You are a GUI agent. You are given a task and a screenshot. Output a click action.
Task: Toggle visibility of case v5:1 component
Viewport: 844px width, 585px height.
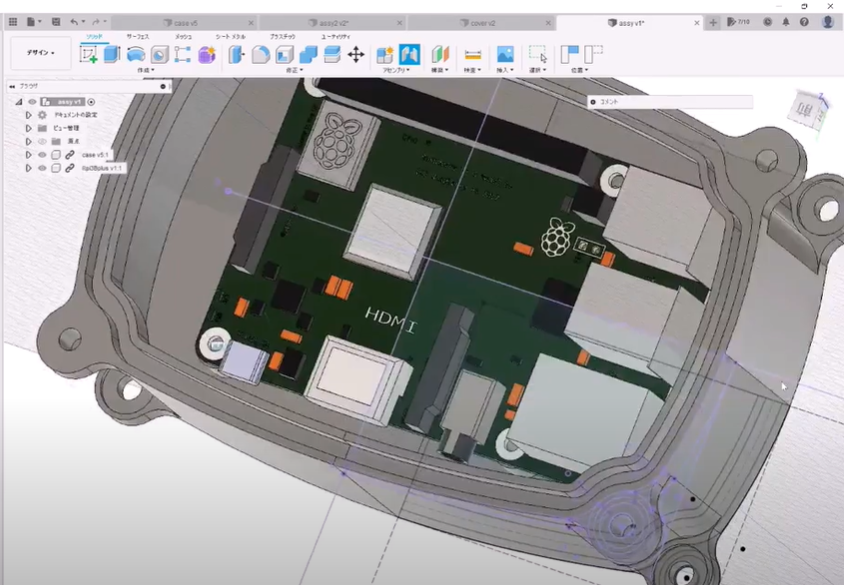point(42,155)
